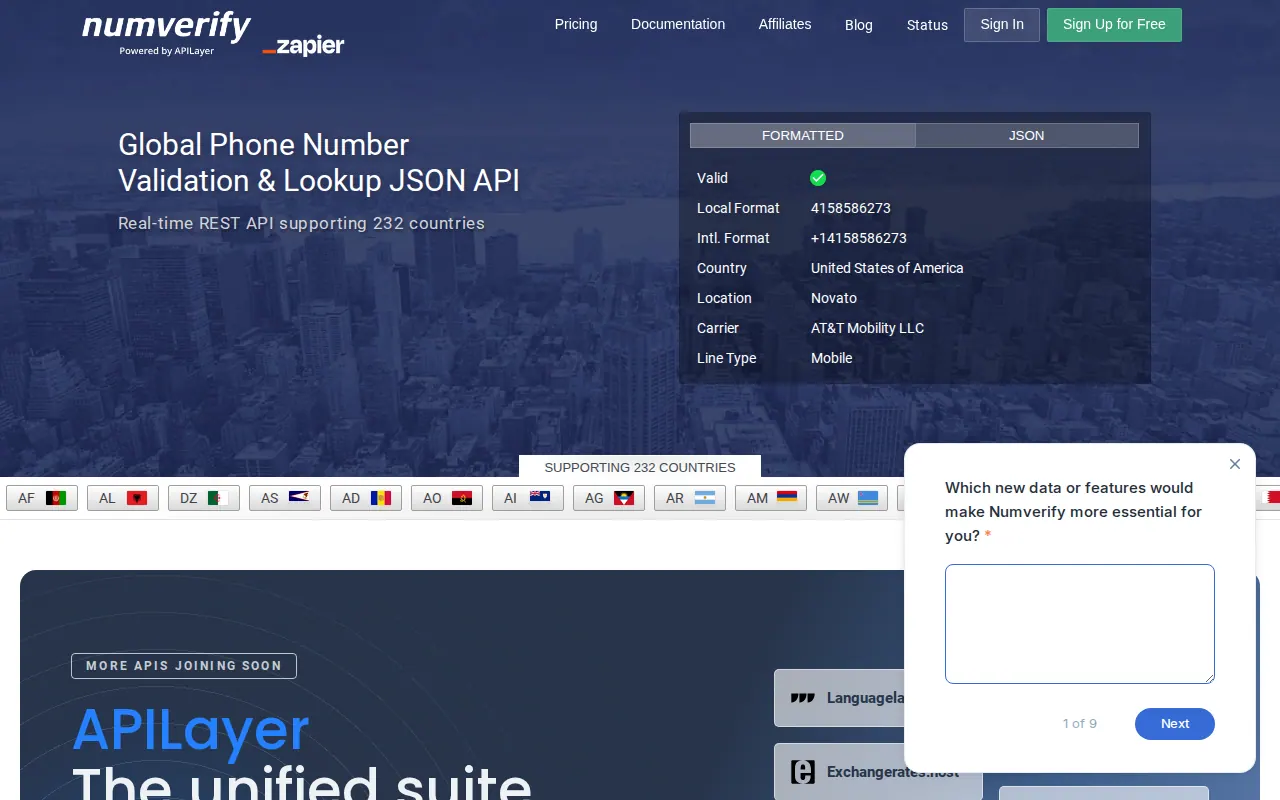The image size is (1280, 800).
Task: Open the Blog link
Action: coord(859,25)
